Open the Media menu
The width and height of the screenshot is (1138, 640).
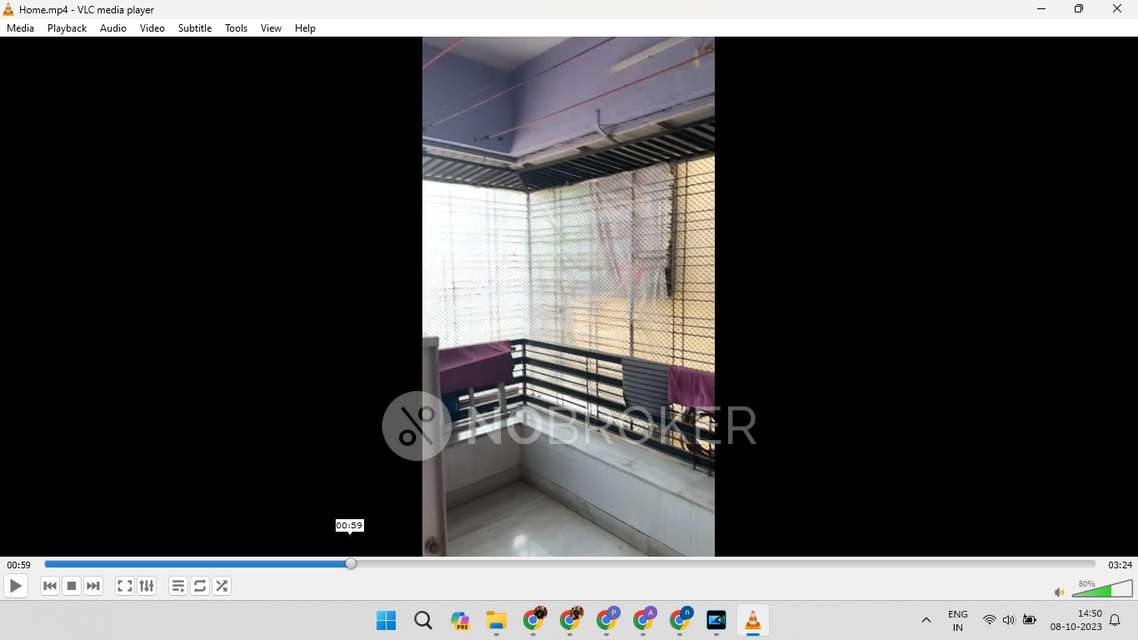click(x=19, y=28)
